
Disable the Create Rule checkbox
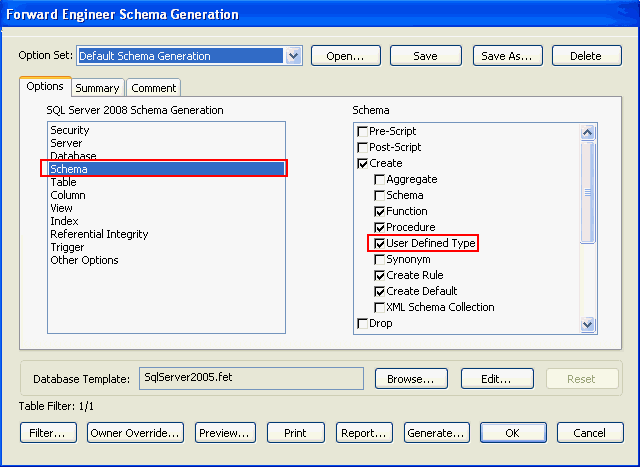[x=380, y=275]
